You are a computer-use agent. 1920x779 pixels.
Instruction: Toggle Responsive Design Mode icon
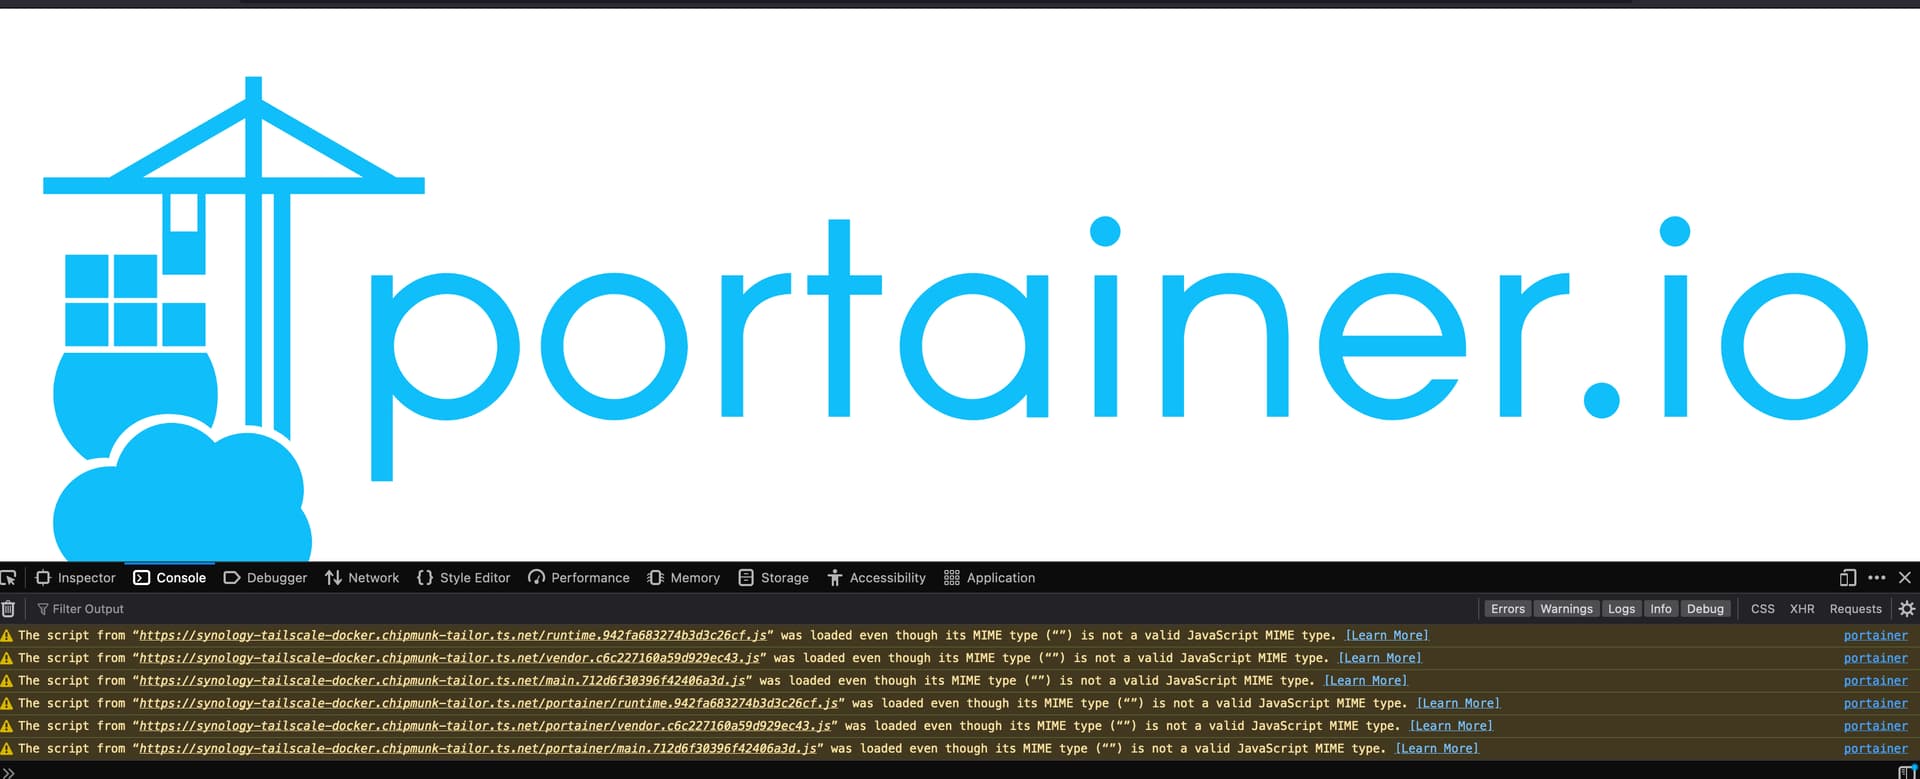(x=1847, y=578)
